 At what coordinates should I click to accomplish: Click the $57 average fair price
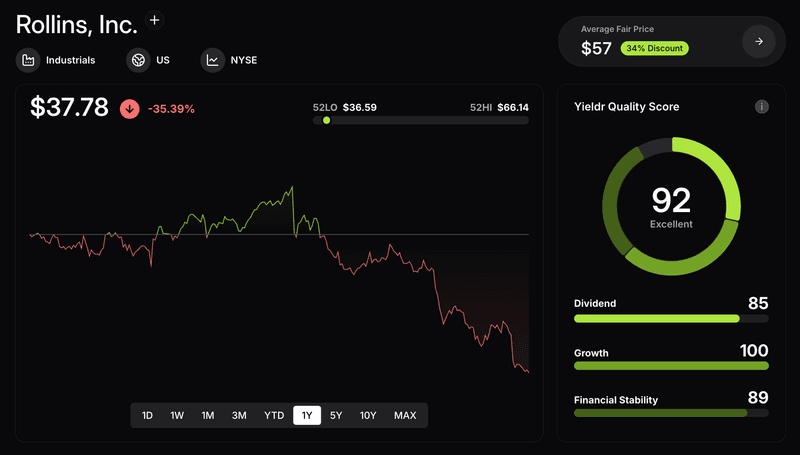[x=596, y=48]
